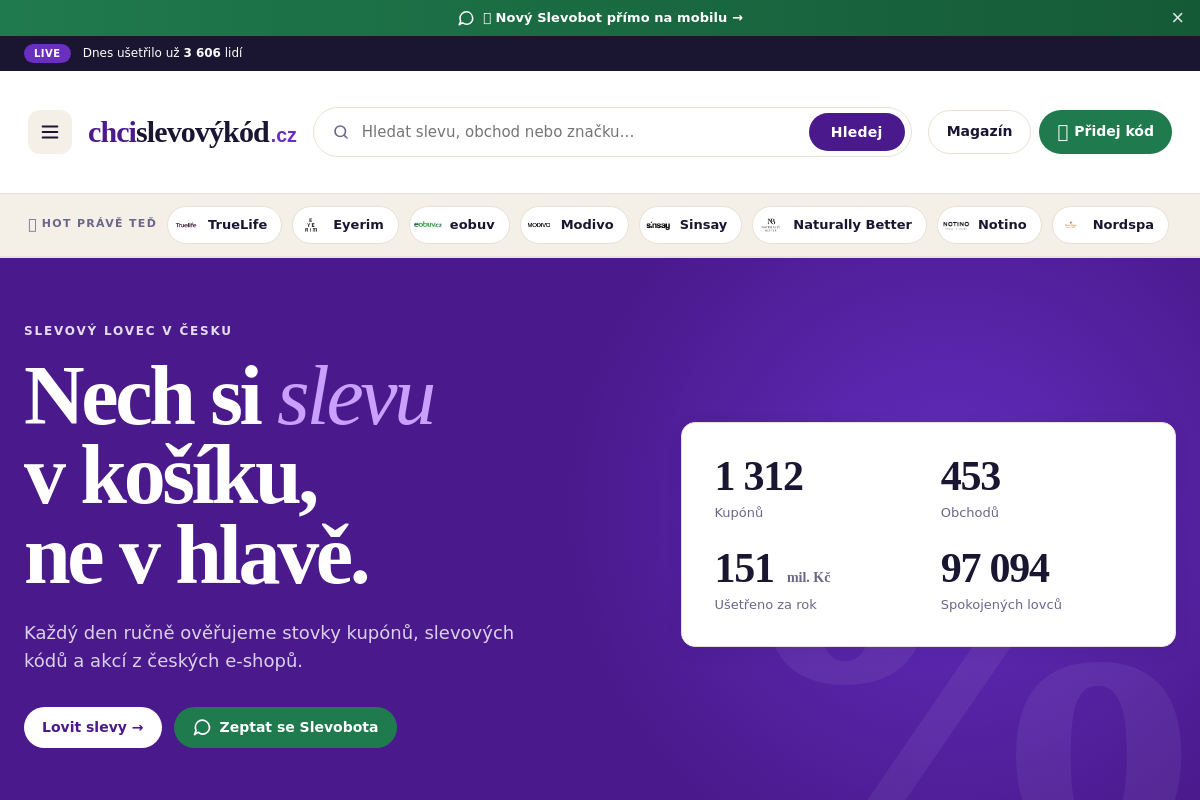The image size is (1200, 800).
Task: Click the chcislevovýkód.cz logo
Action: pyautogui.click(x=192, y=132)
